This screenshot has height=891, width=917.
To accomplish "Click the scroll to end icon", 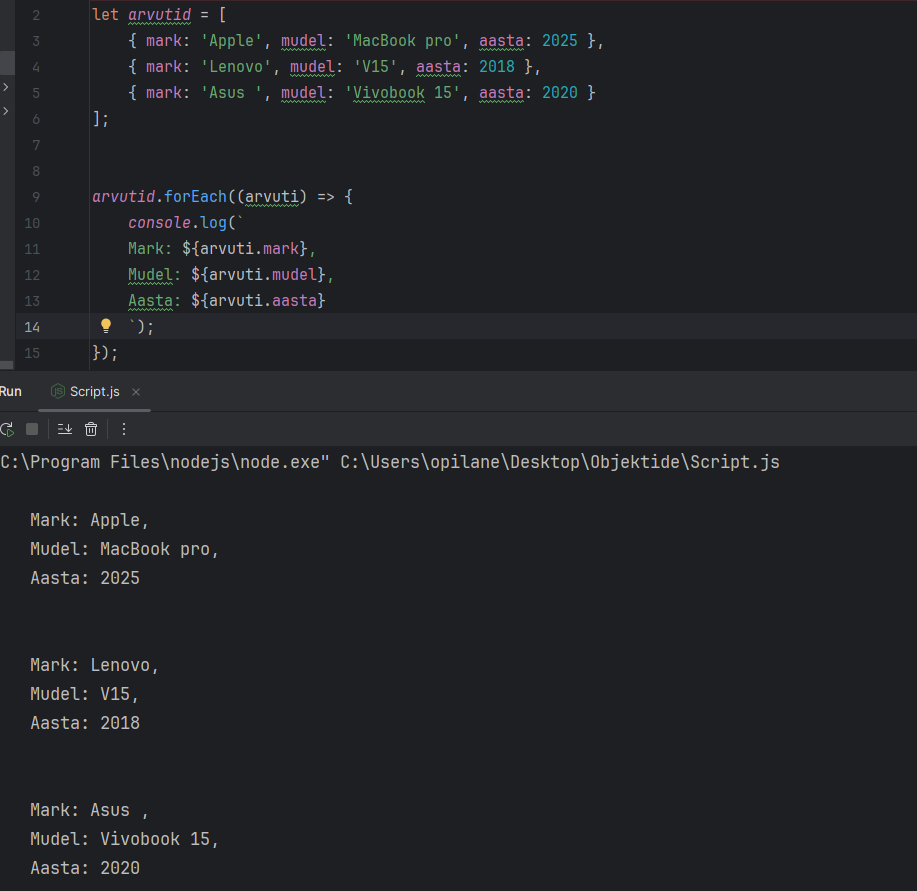I will tap(65, 429).
